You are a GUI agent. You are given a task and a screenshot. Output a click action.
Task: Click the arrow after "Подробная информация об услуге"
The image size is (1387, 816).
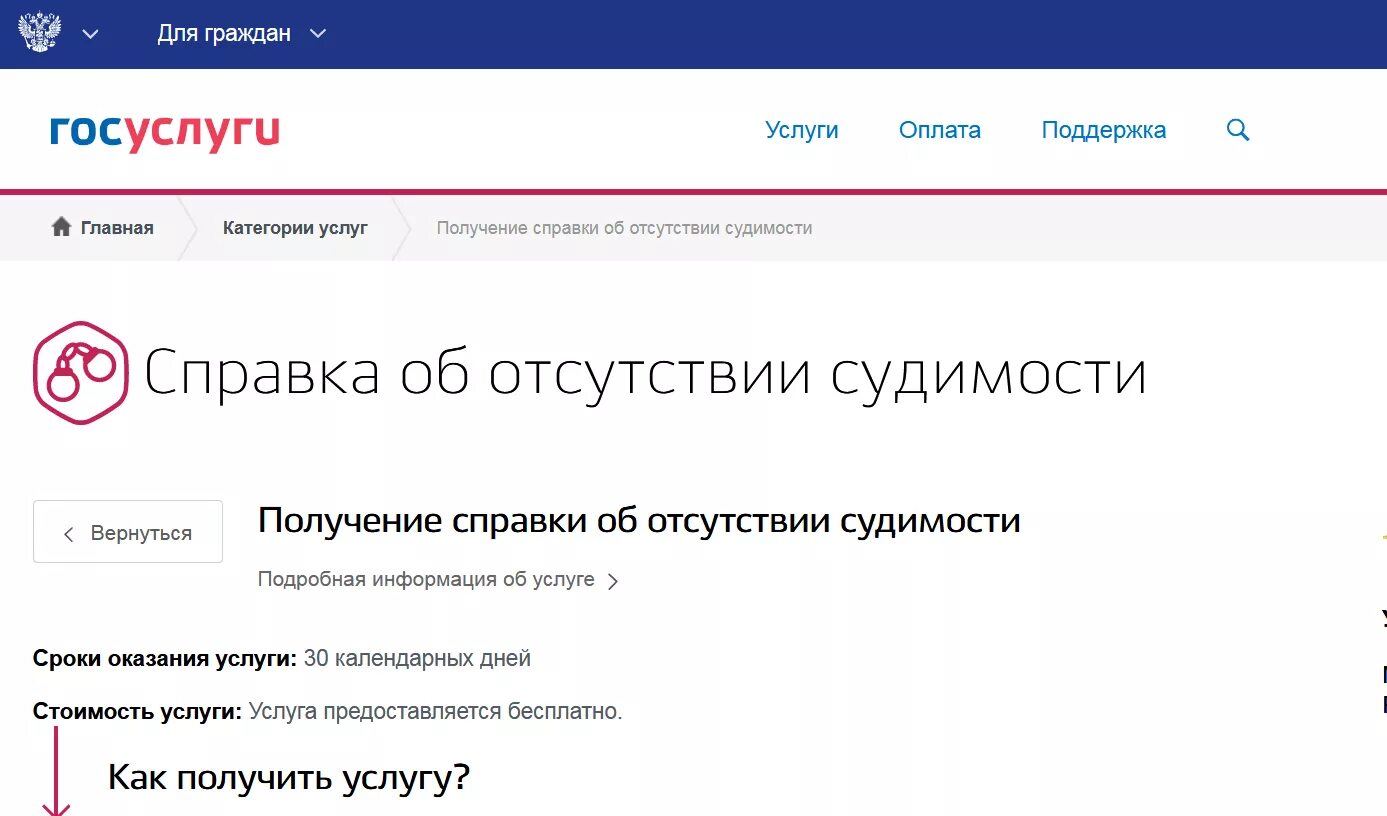click(613, 581)
